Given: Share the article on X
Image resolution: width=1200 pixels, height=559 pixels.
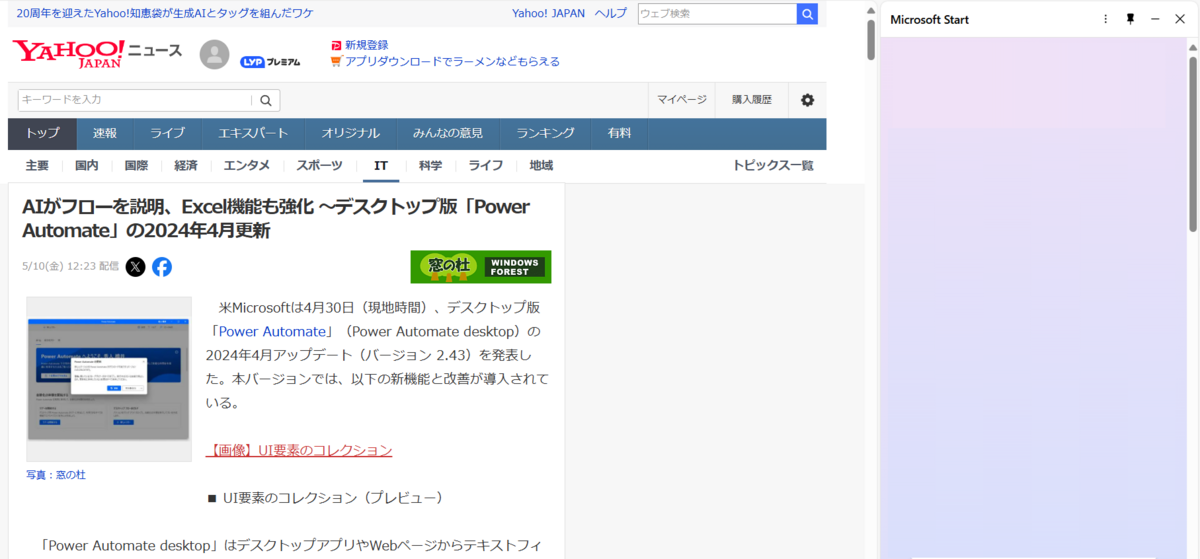Looking at the screenshot, I should (x=135, y=267).
